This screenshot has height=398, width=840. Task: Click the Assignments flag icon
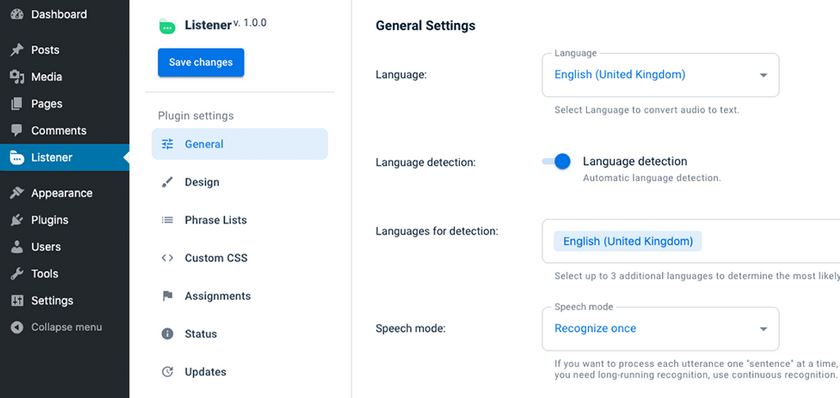pos(168,296)
